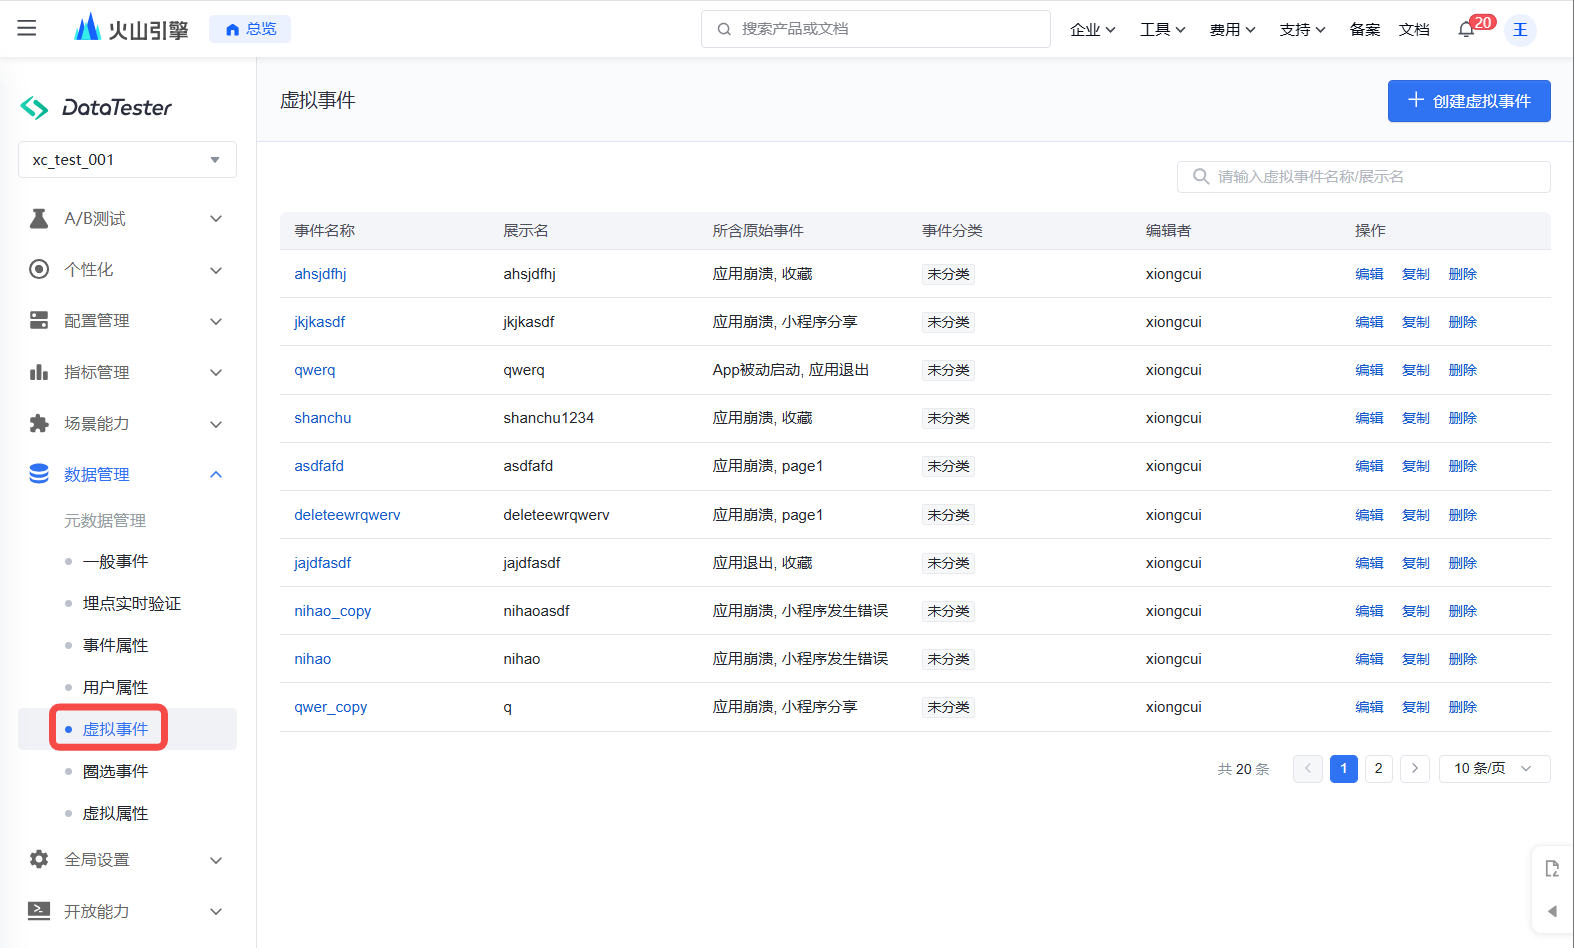Click the search magnifier in virtual event filter
This screenshot has width=1574, height=948.
tap(1201, 176)
